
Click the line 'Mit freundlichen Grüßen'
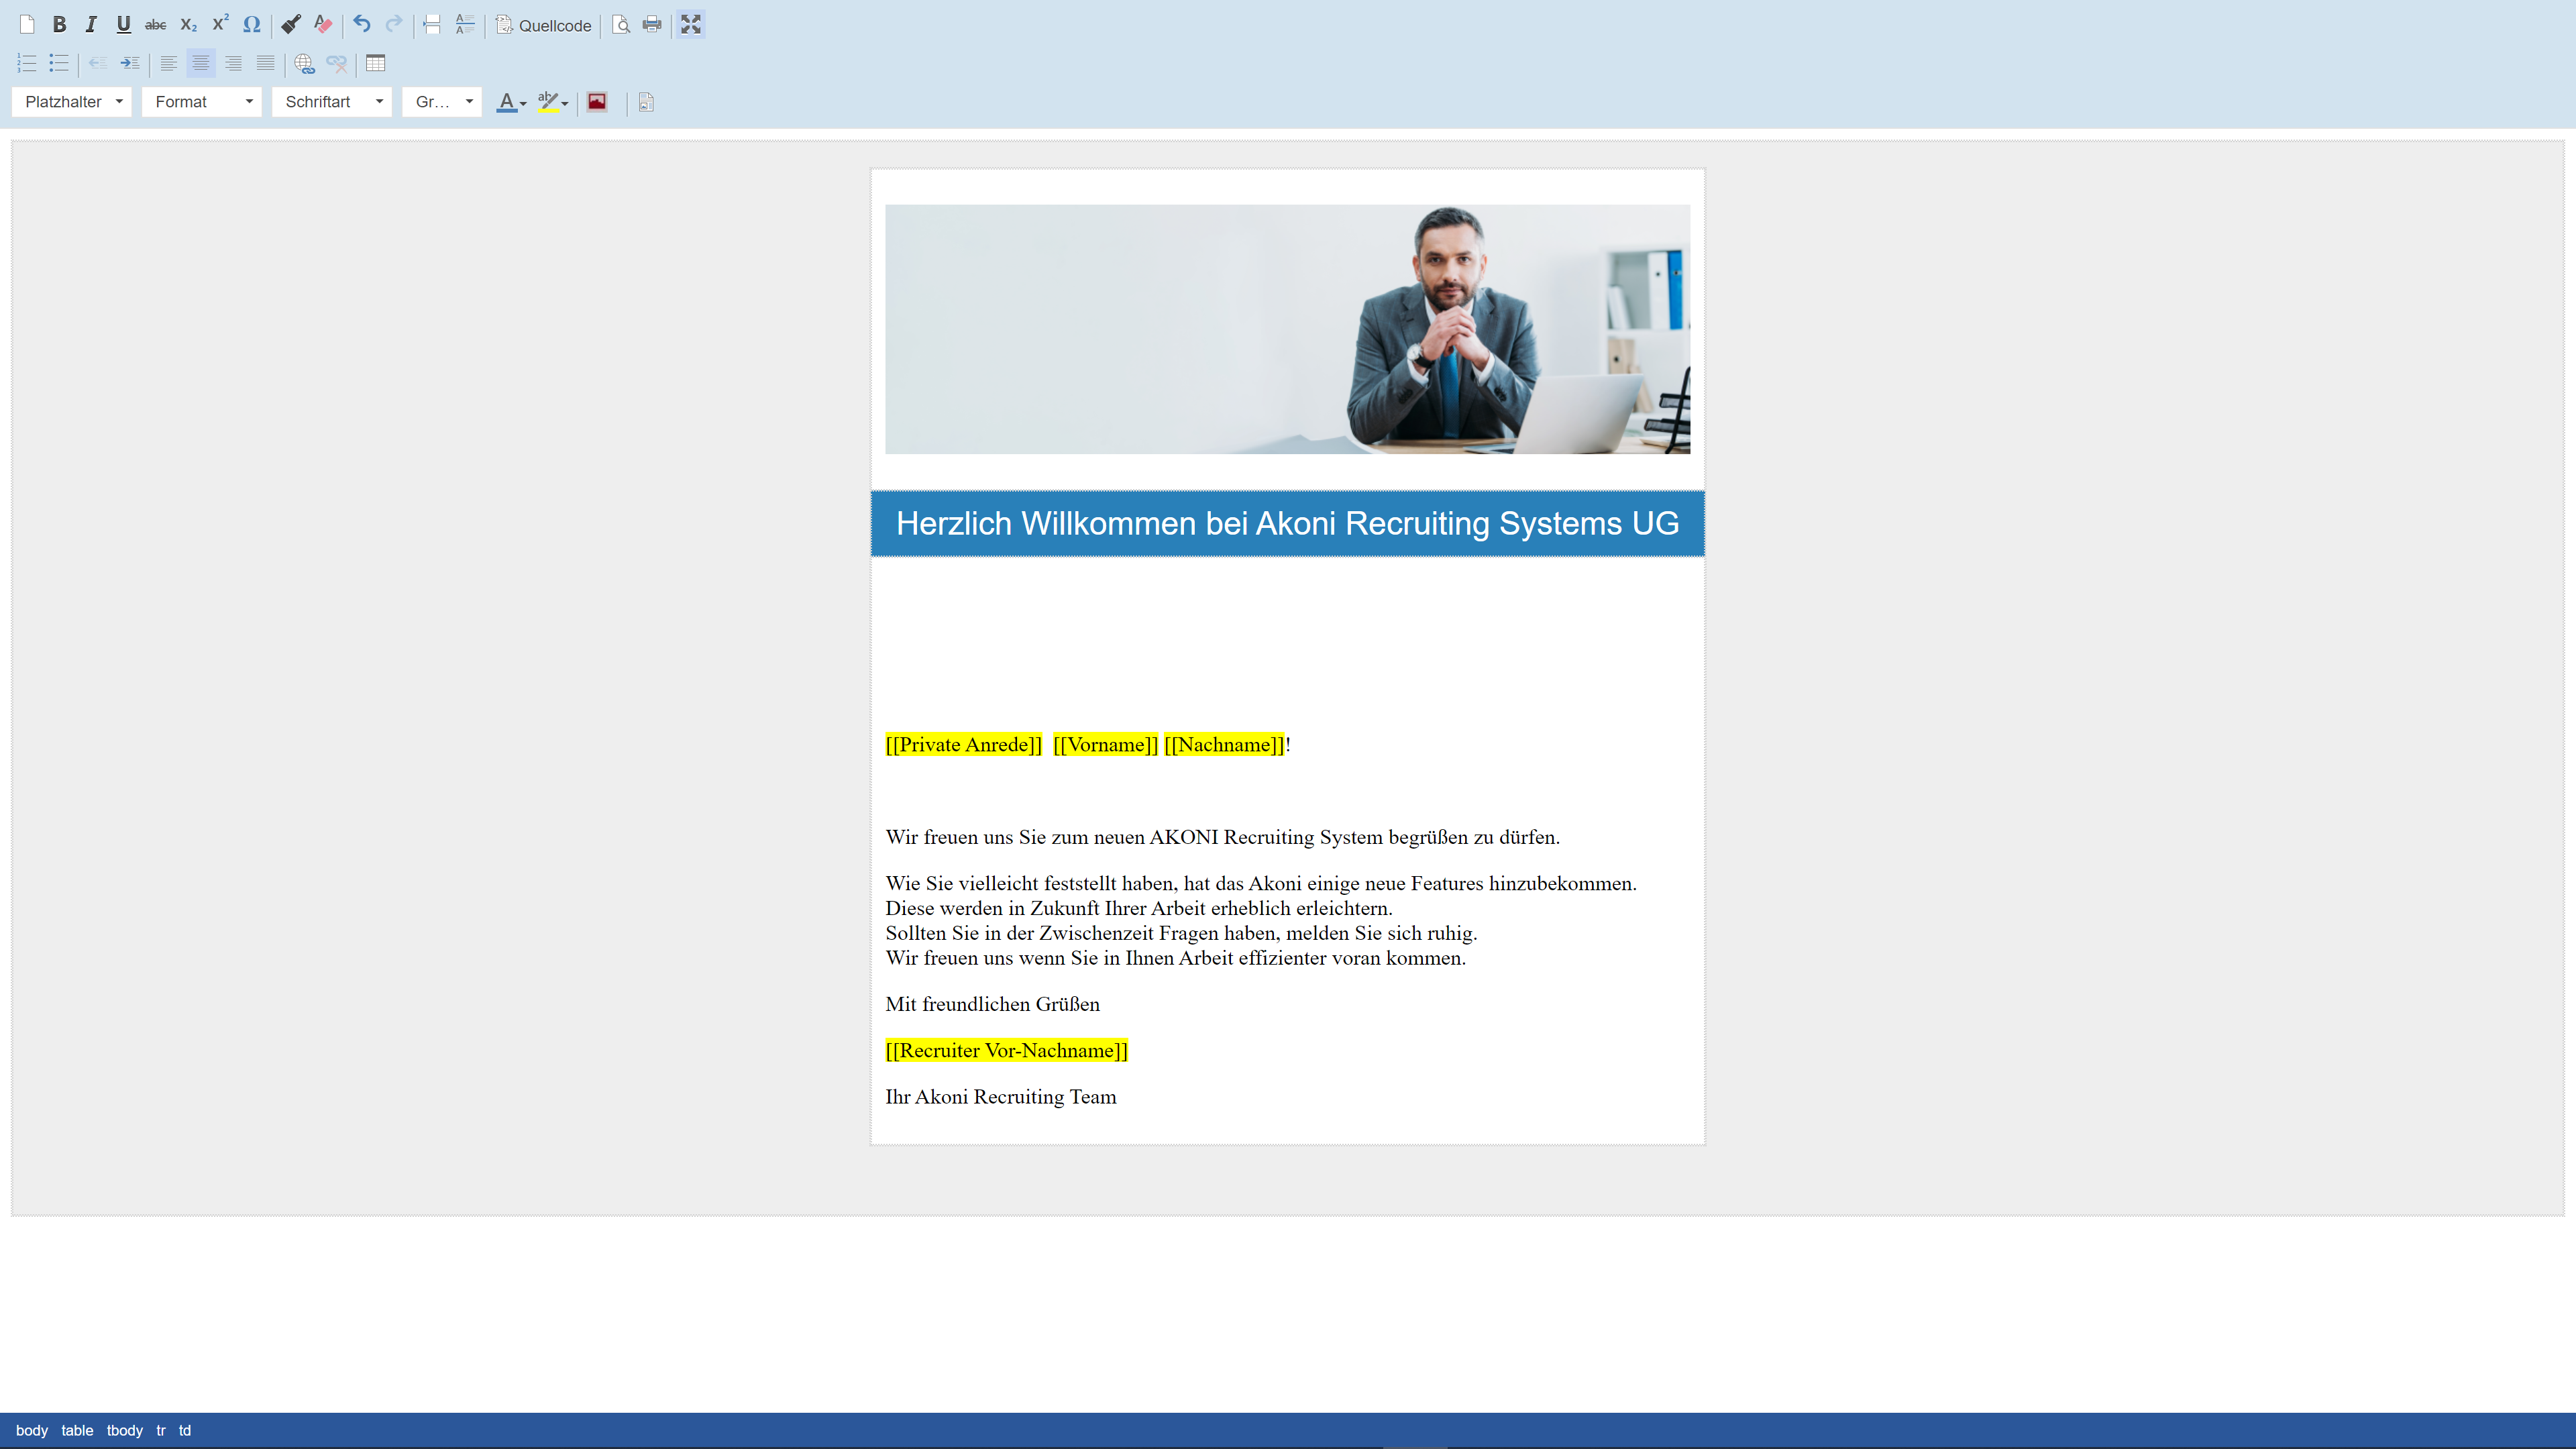click(x=992, y=1004)
